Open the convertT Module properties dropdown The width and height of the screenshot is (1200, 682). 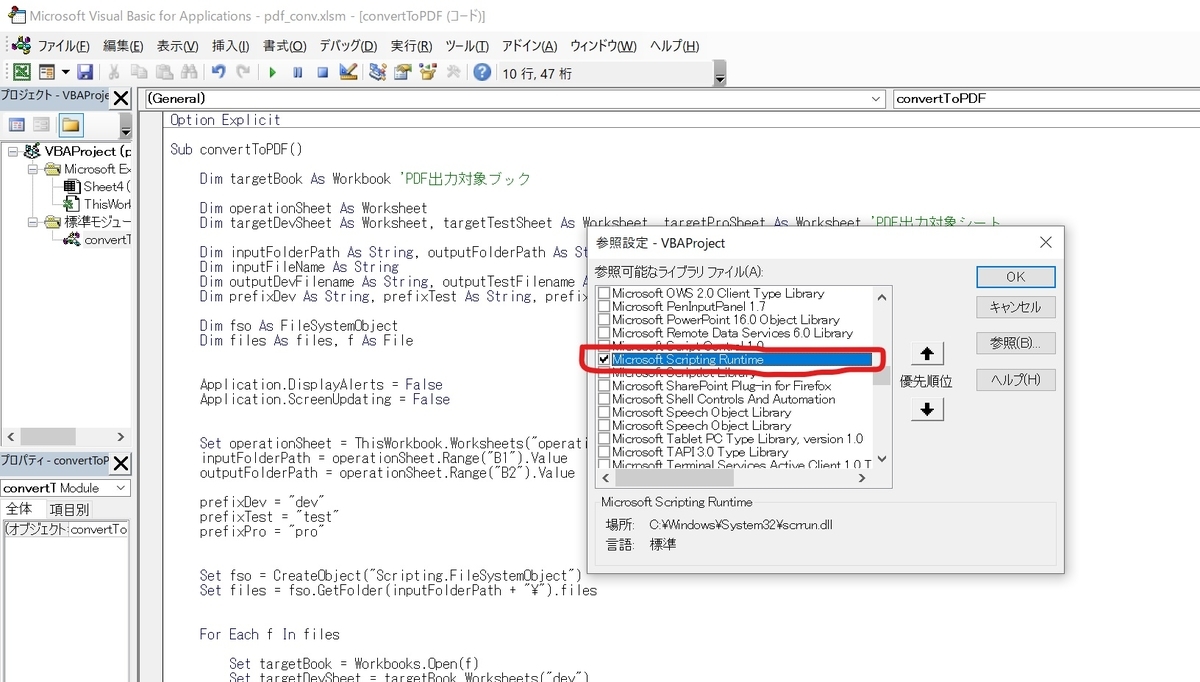coord(121,488)
